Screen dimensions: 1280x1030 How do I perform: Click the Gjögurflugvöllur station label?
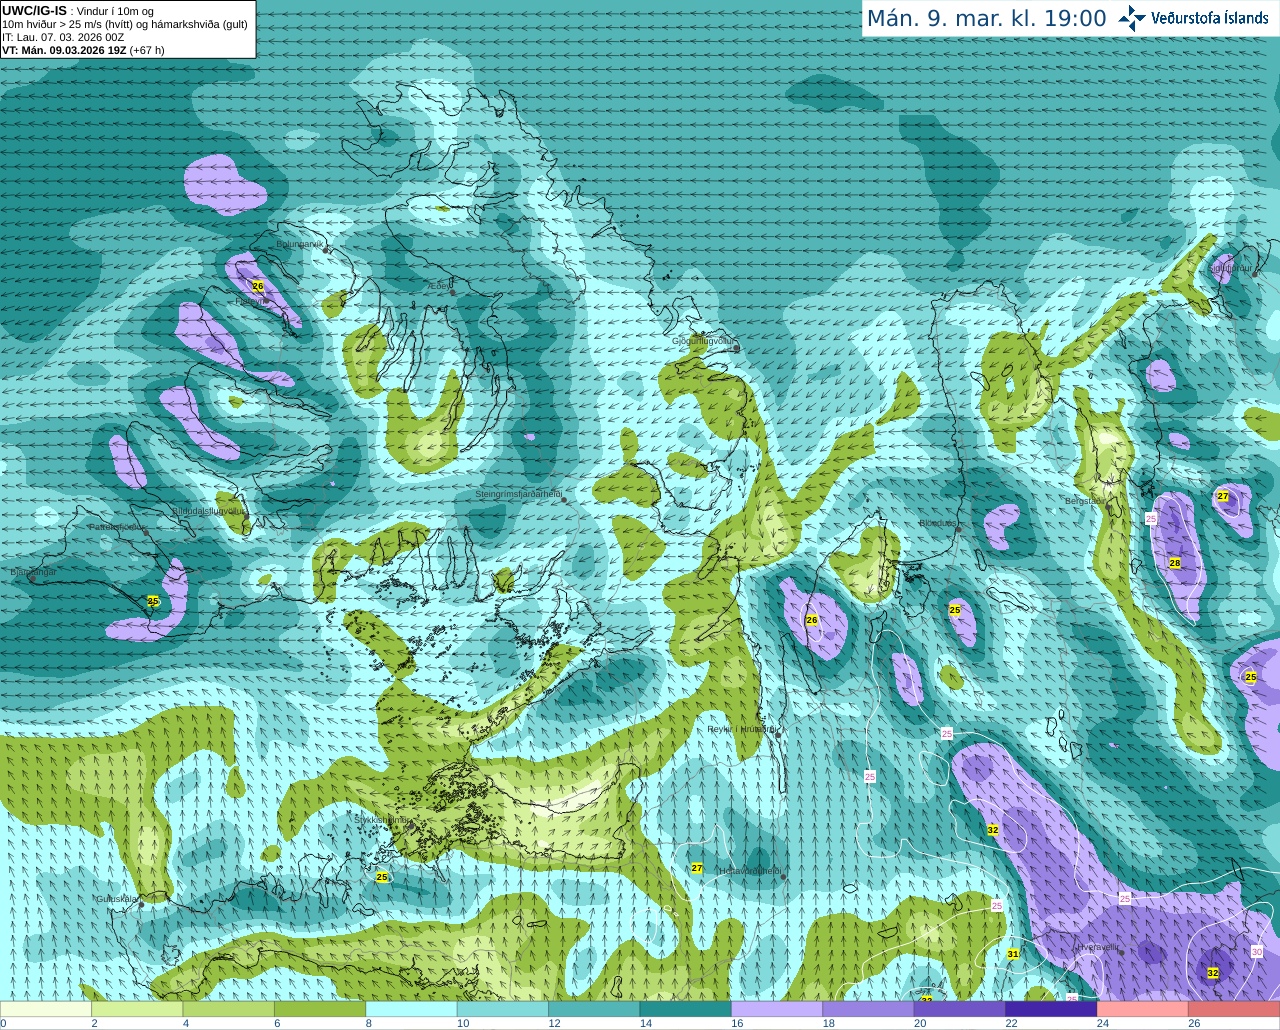coord(703,341)
